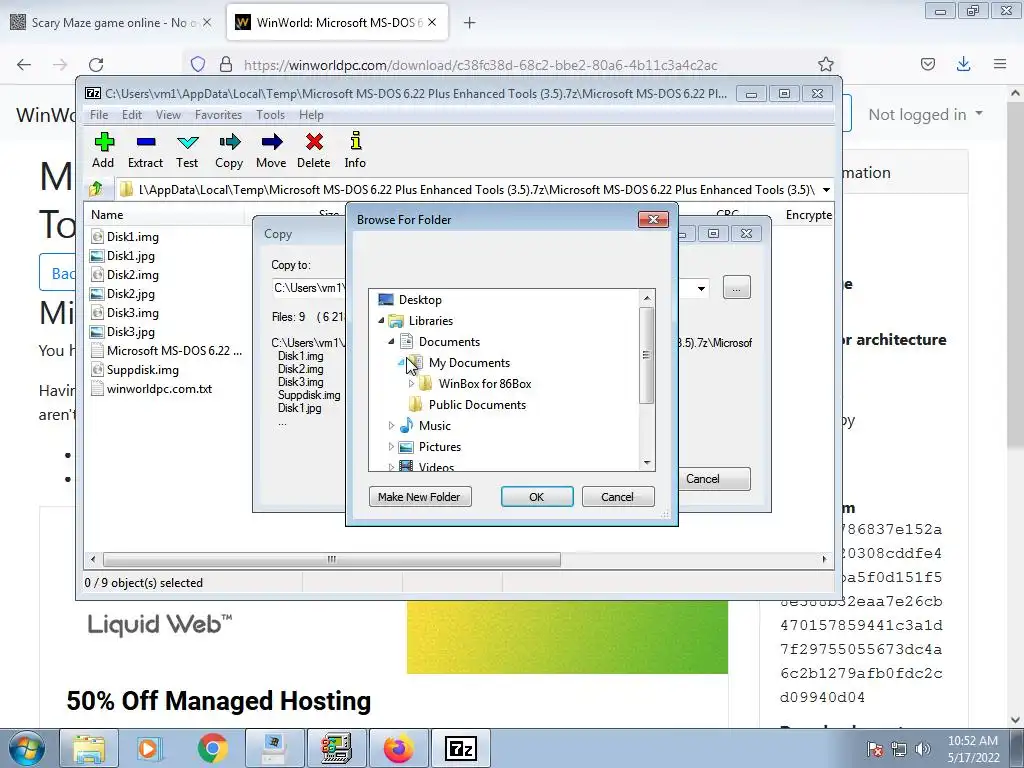The width and height of the screenshot is (1024, 768).
Task: Open the Edit menu in 7-Zip
Action: [x=132, y=115]
